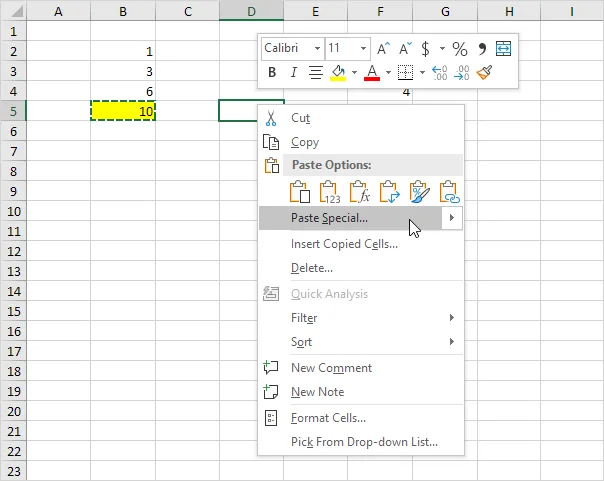Select Paste Link clipboard icon
This screenshot has height=481, width=604.
click(x=449, y=191)
